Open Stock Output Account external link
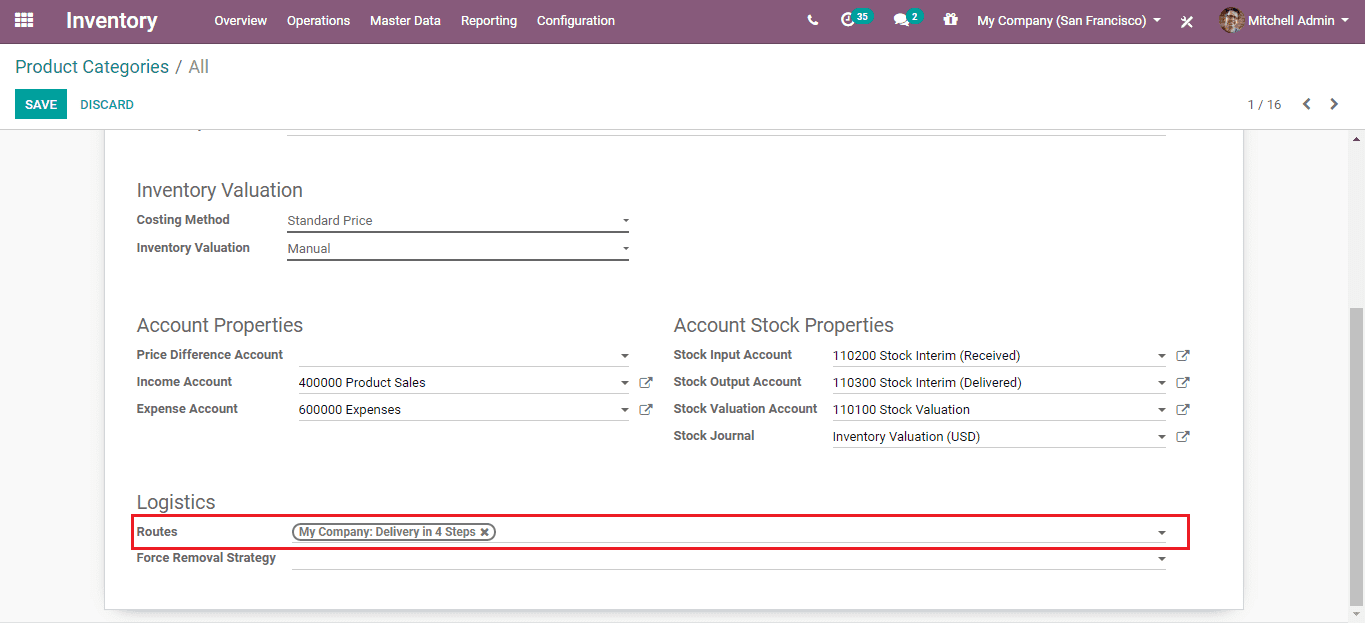Image resolution: width=1365 pixels, height=623 pixels. (1183, 382)
